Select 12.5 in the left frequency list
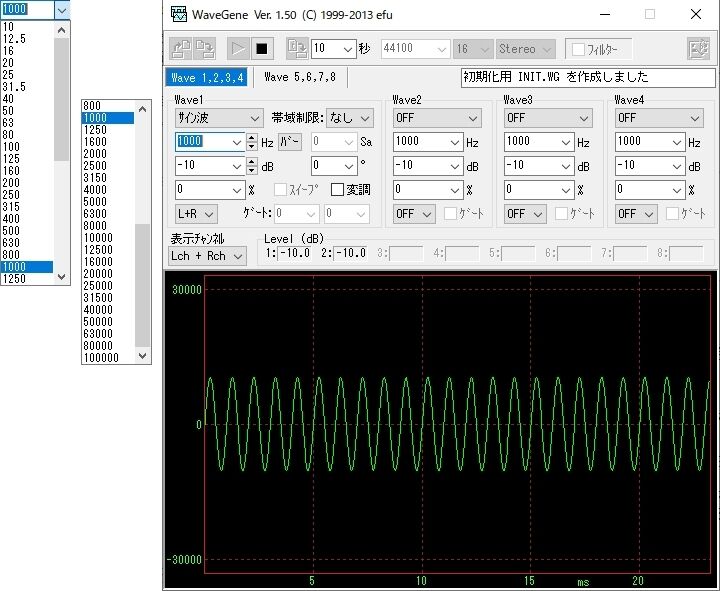The width and height of the screenshot is (720, 591). pyautogui.click(x=27, y=39)
